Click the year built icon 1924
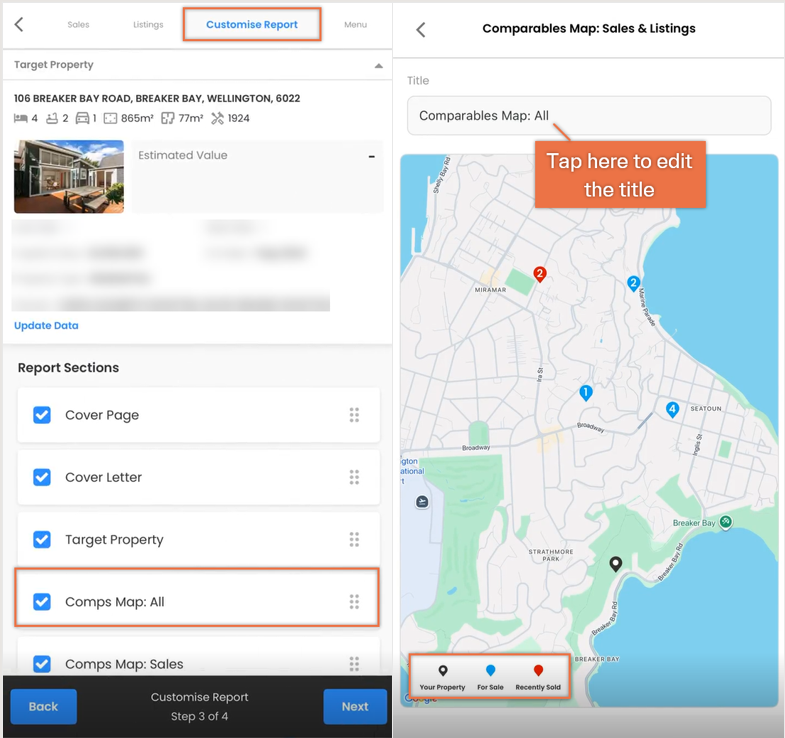The width and height of the screenshot is (785, 738). (x=217, y=118)
